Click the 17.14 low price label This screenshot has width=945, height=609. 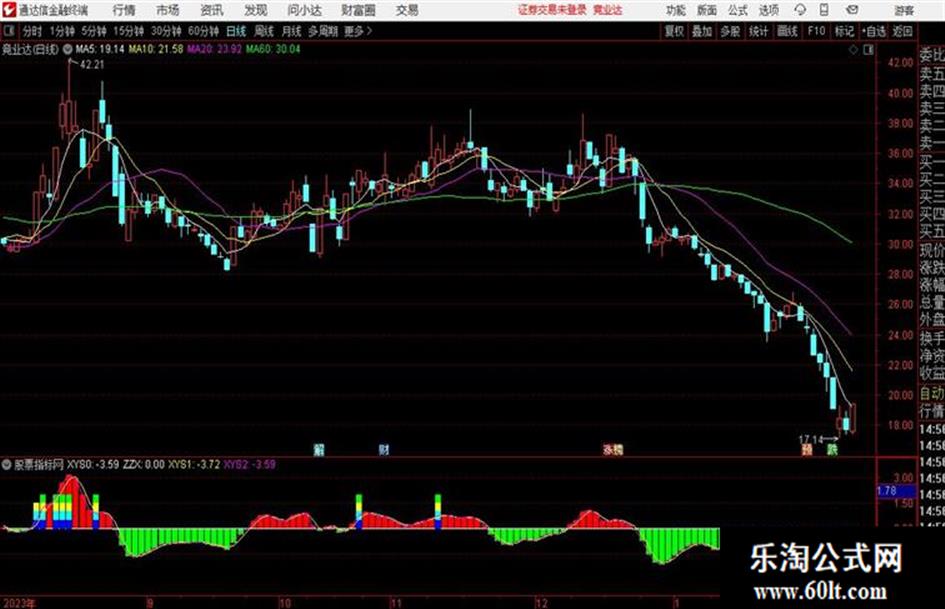pyautogui.click(x=811, y=440)
